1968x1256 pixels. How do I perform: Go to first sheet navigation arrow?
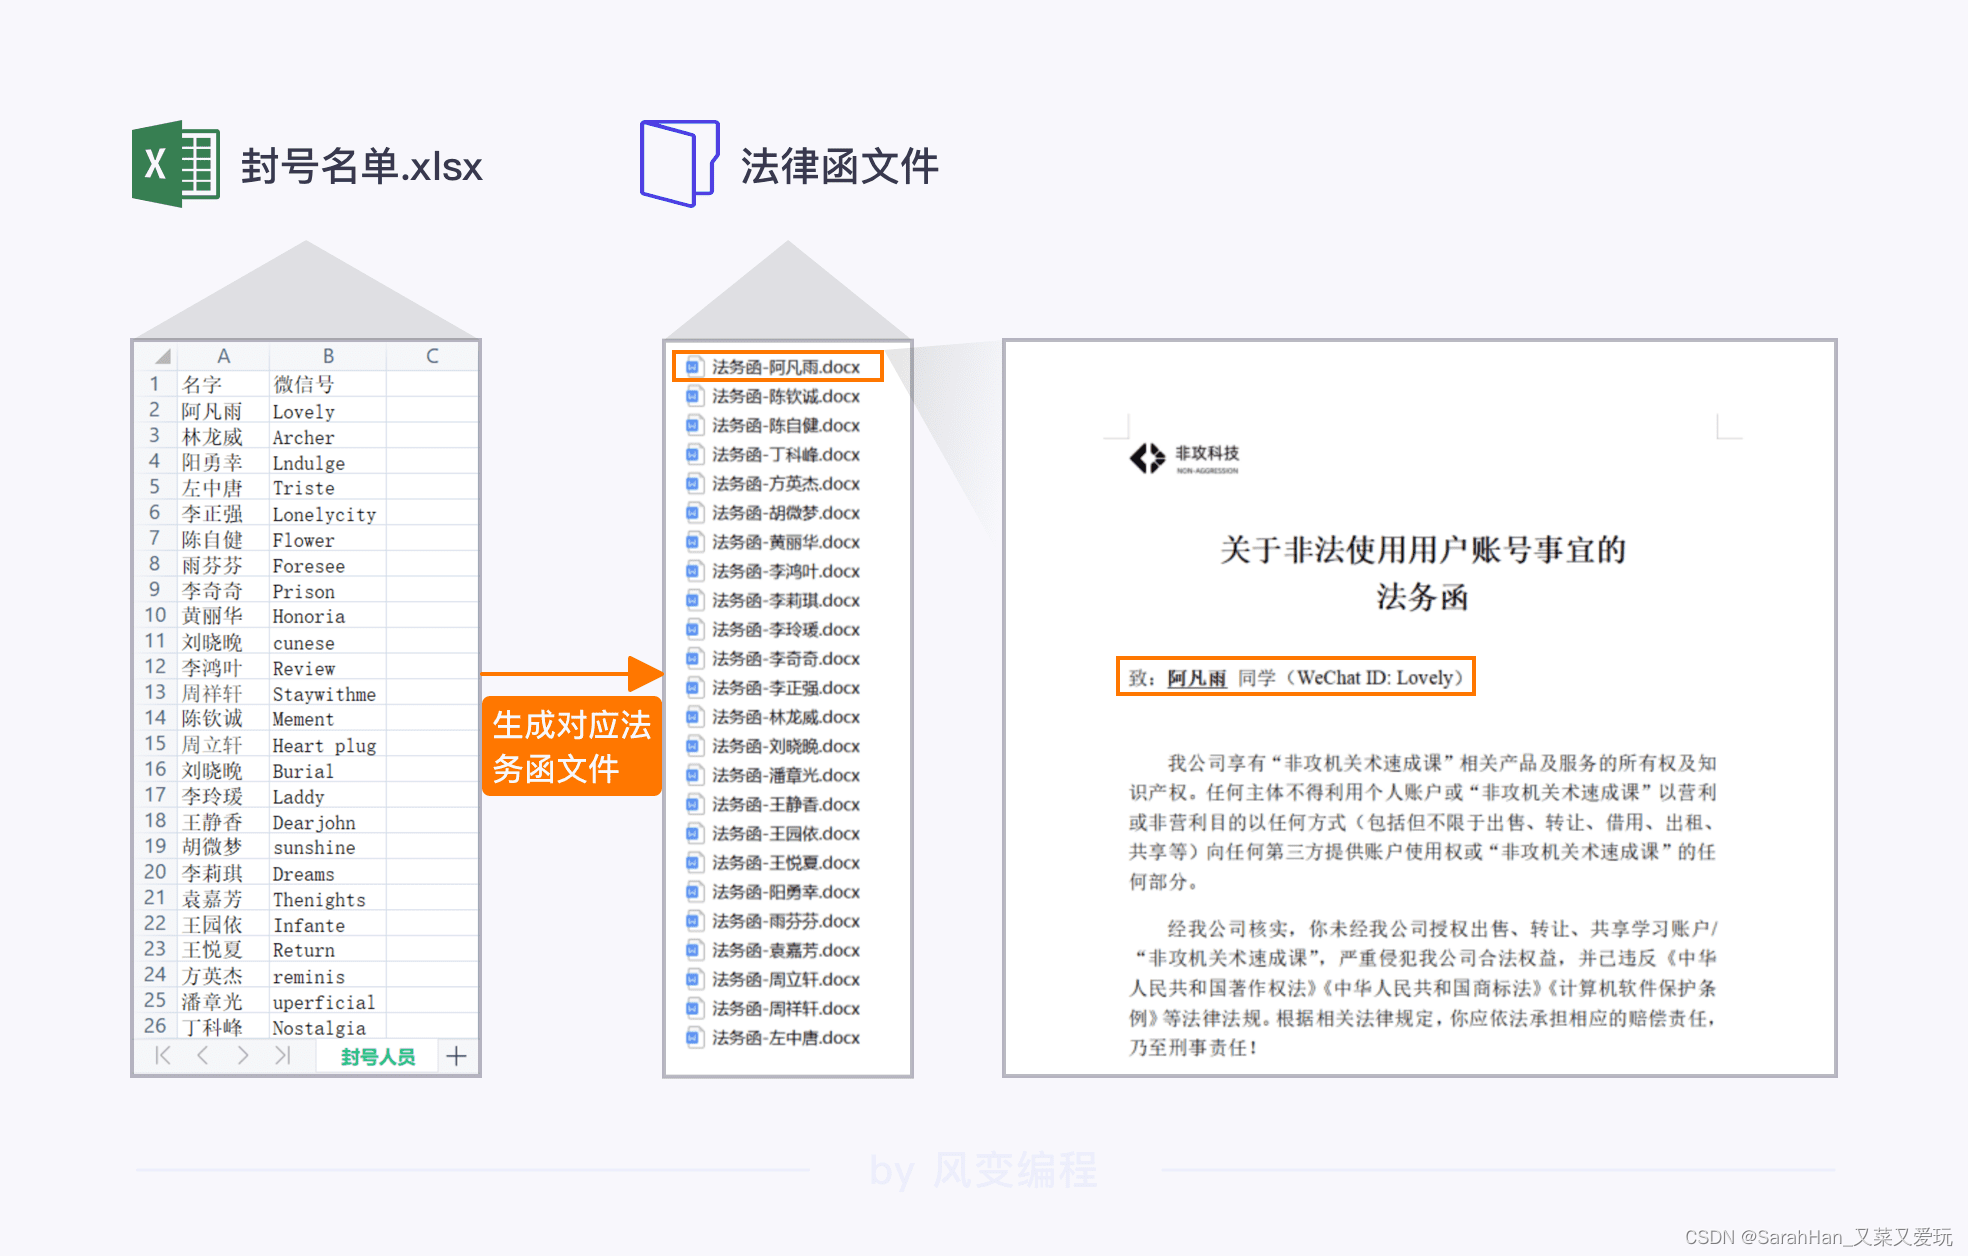(163, 1056)
